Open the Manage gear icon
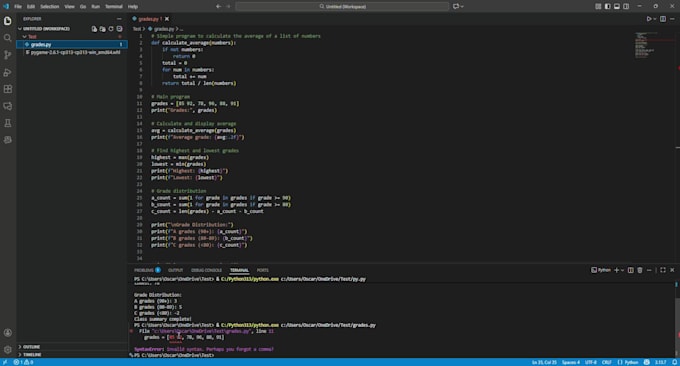This screenshot has width=680, height=366. [x=8, y=350]
